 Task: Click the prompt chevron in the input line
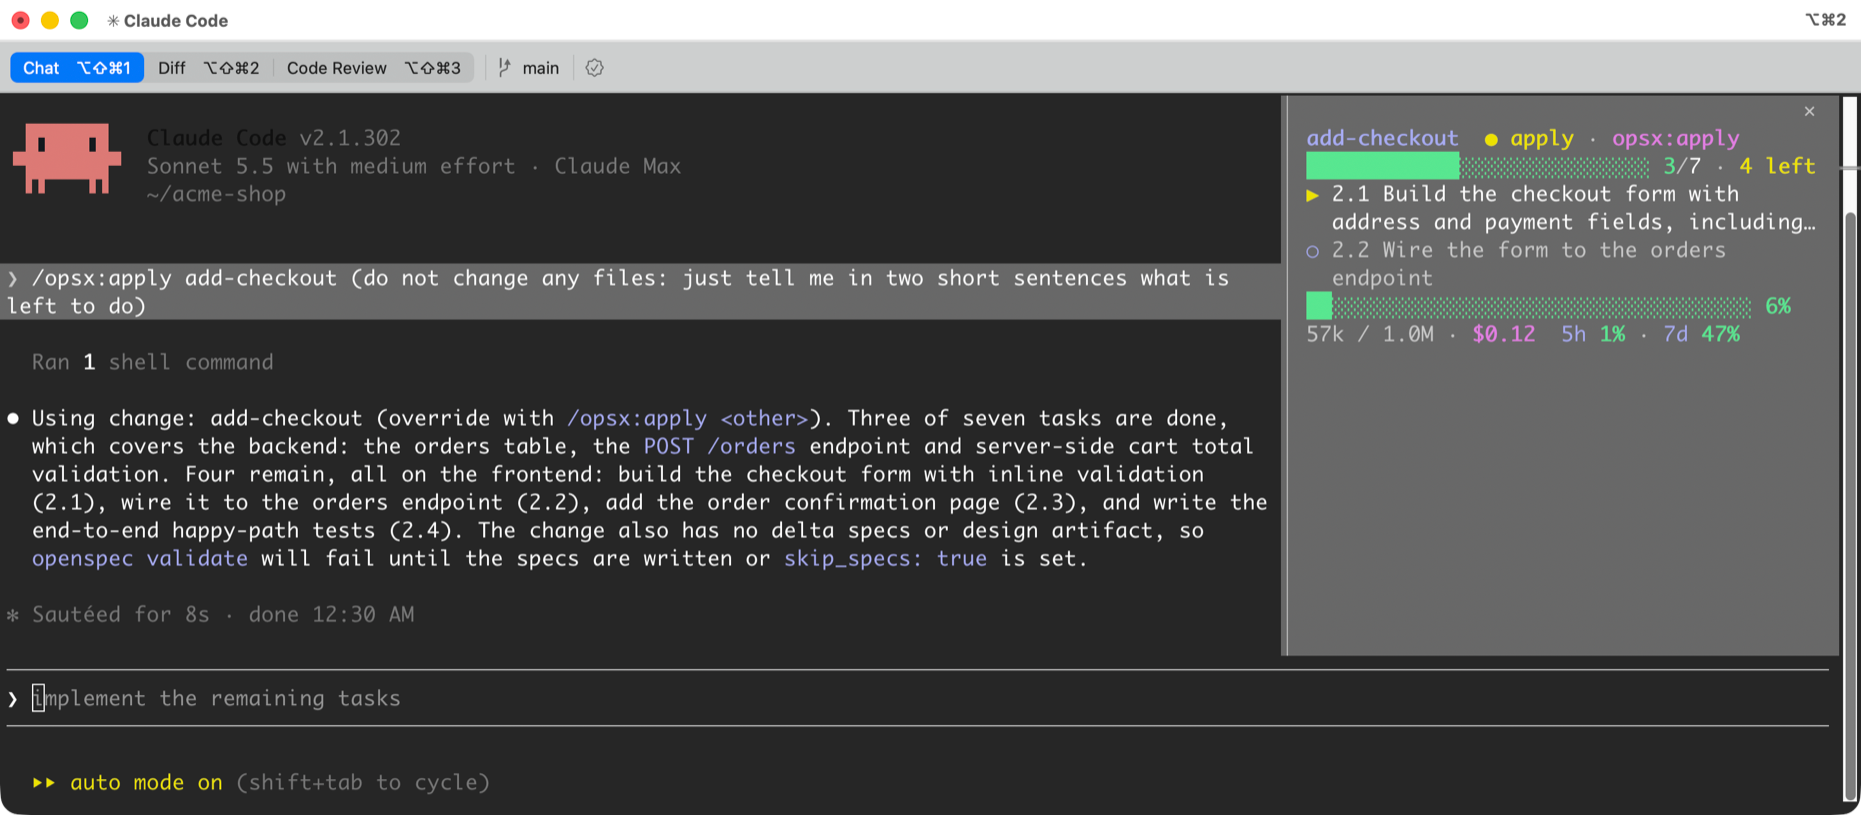pyautogui.click(x=13, y=699)
